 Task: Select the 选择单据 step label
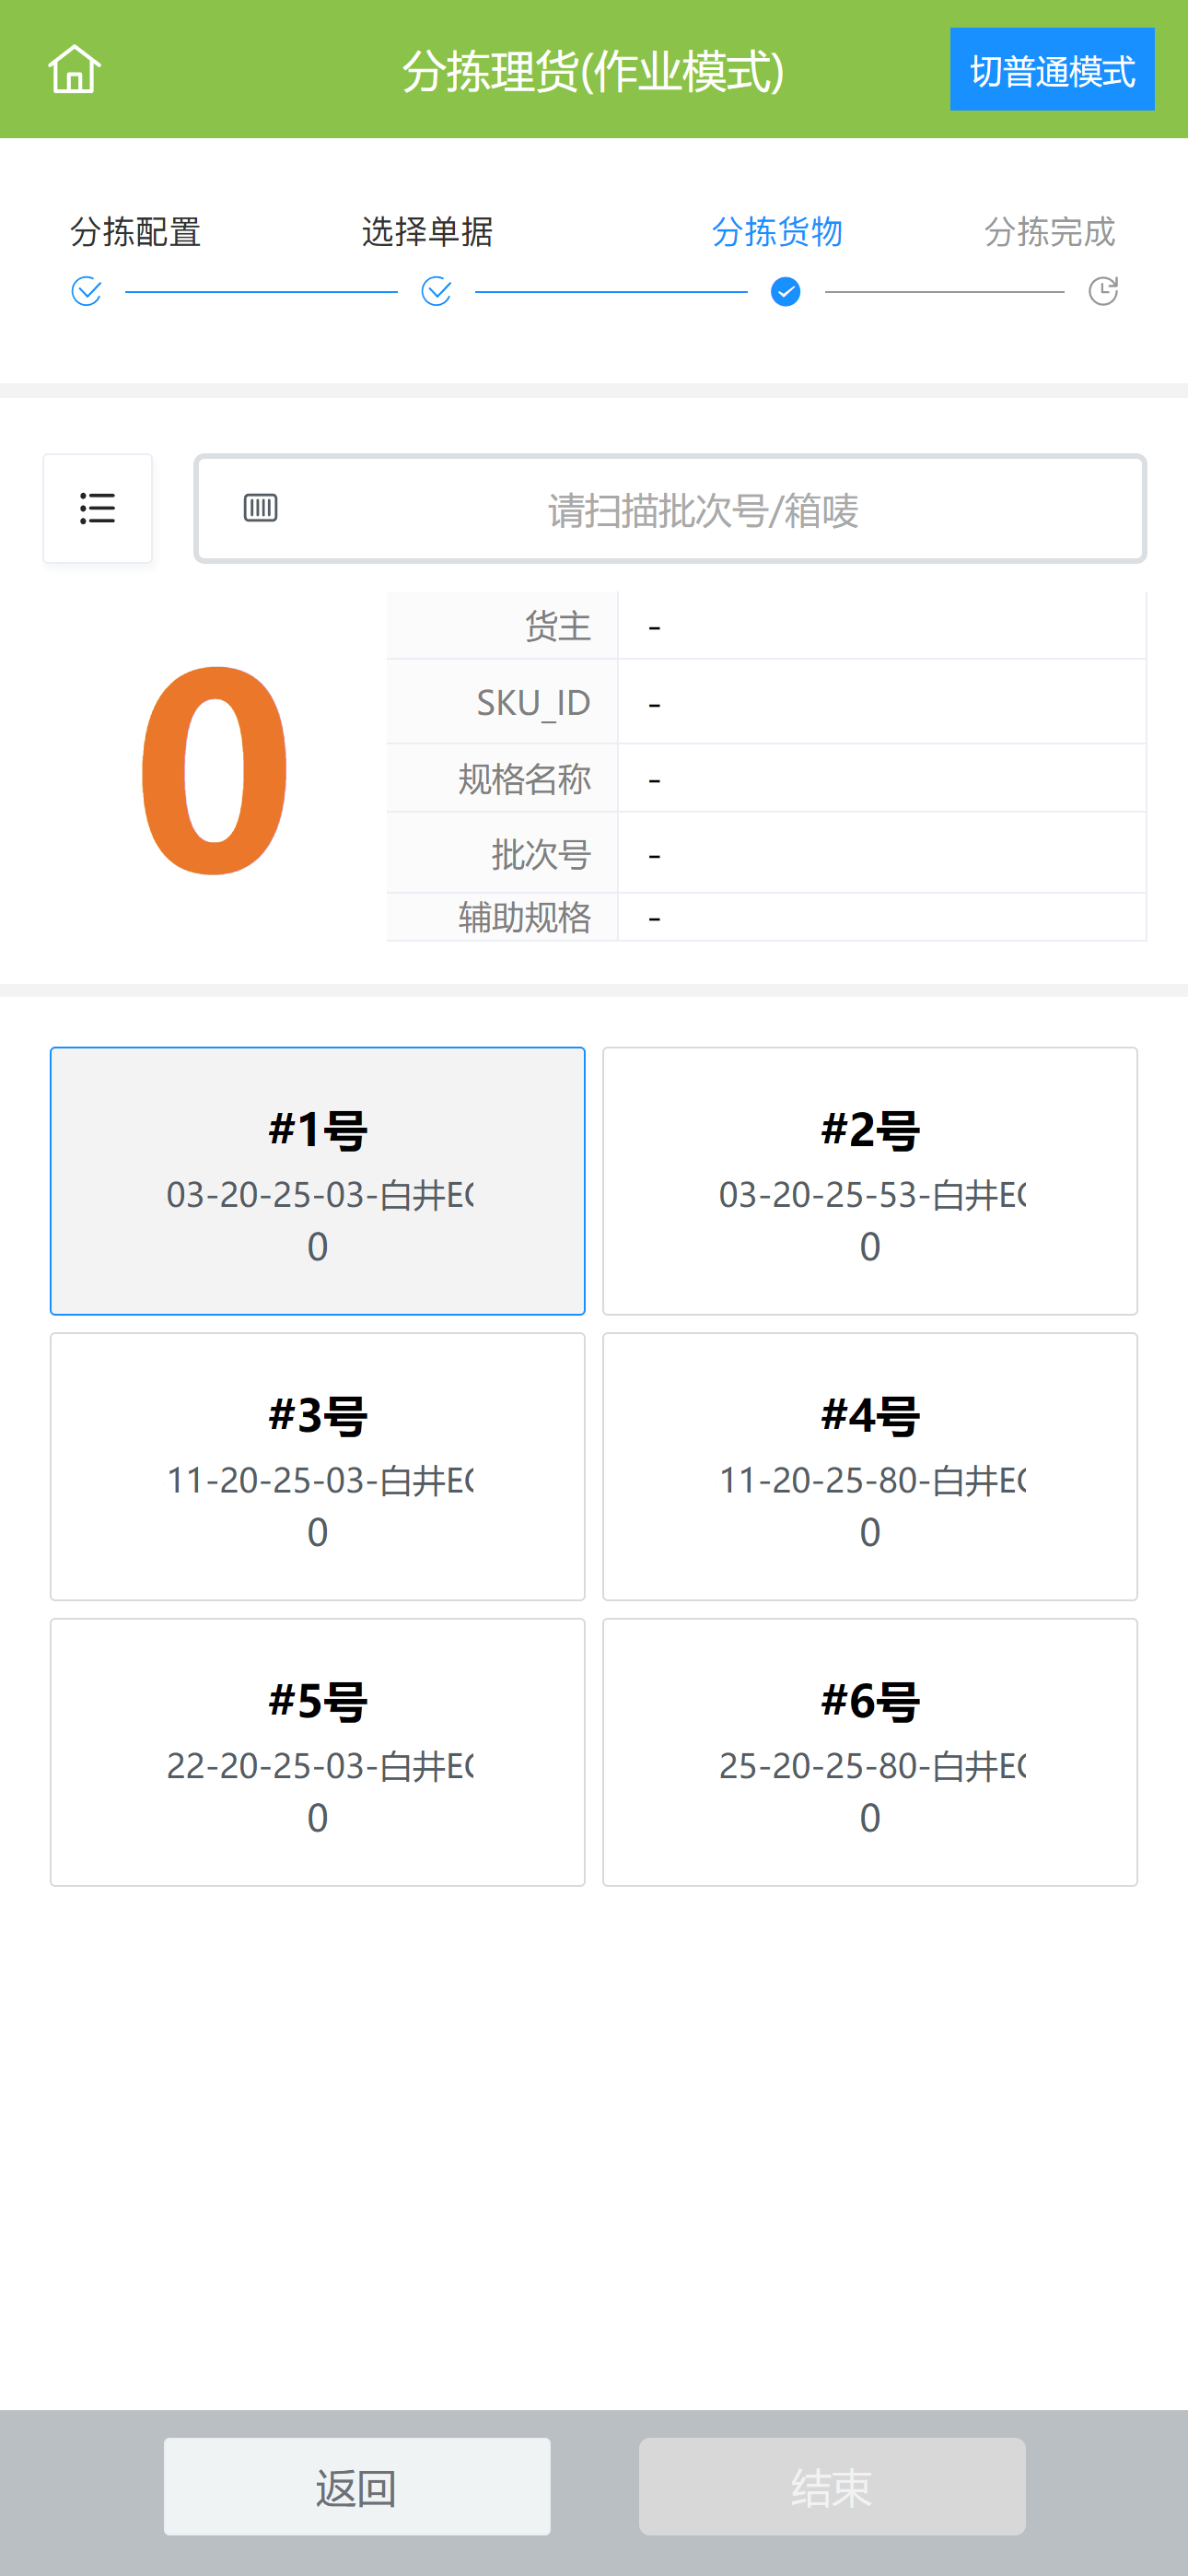pyautogui.click(x=427, y=232)
